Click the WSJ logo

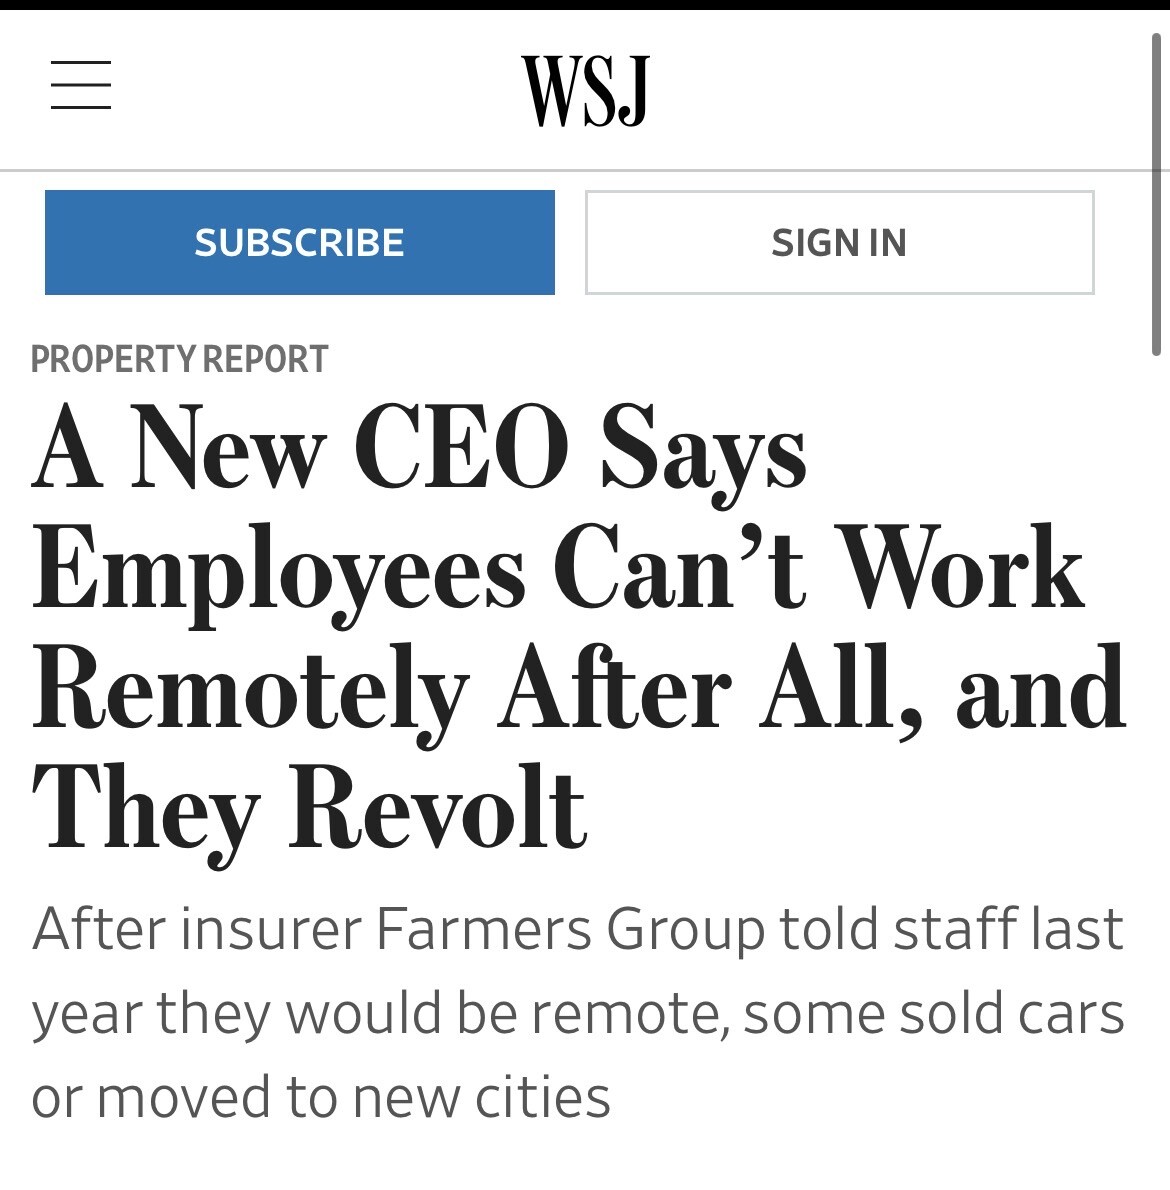click(x=586, y=91)
